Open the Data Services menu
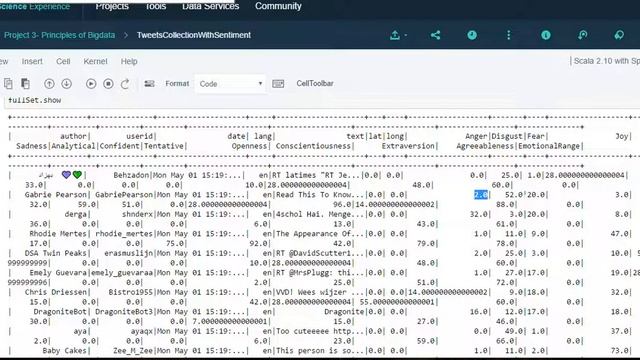The width and height of the screenshot is (640, 360). pos(211,6)
